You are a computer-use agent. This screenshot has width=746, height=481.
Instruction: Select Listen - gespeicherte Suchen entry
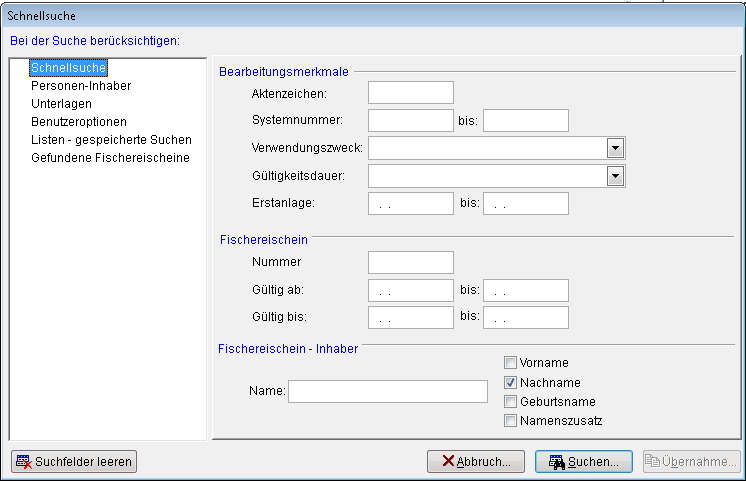(111, 140)
